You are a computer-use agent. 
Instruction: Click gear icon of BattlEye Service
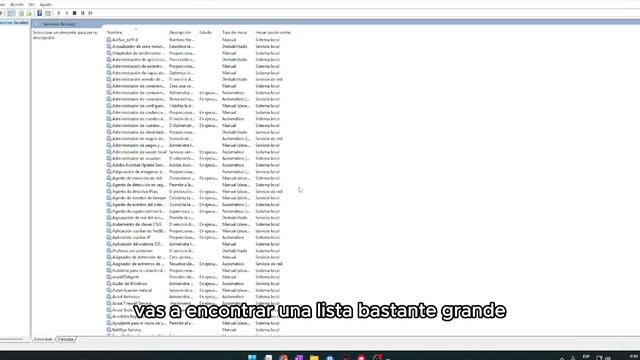click(109, 330)
